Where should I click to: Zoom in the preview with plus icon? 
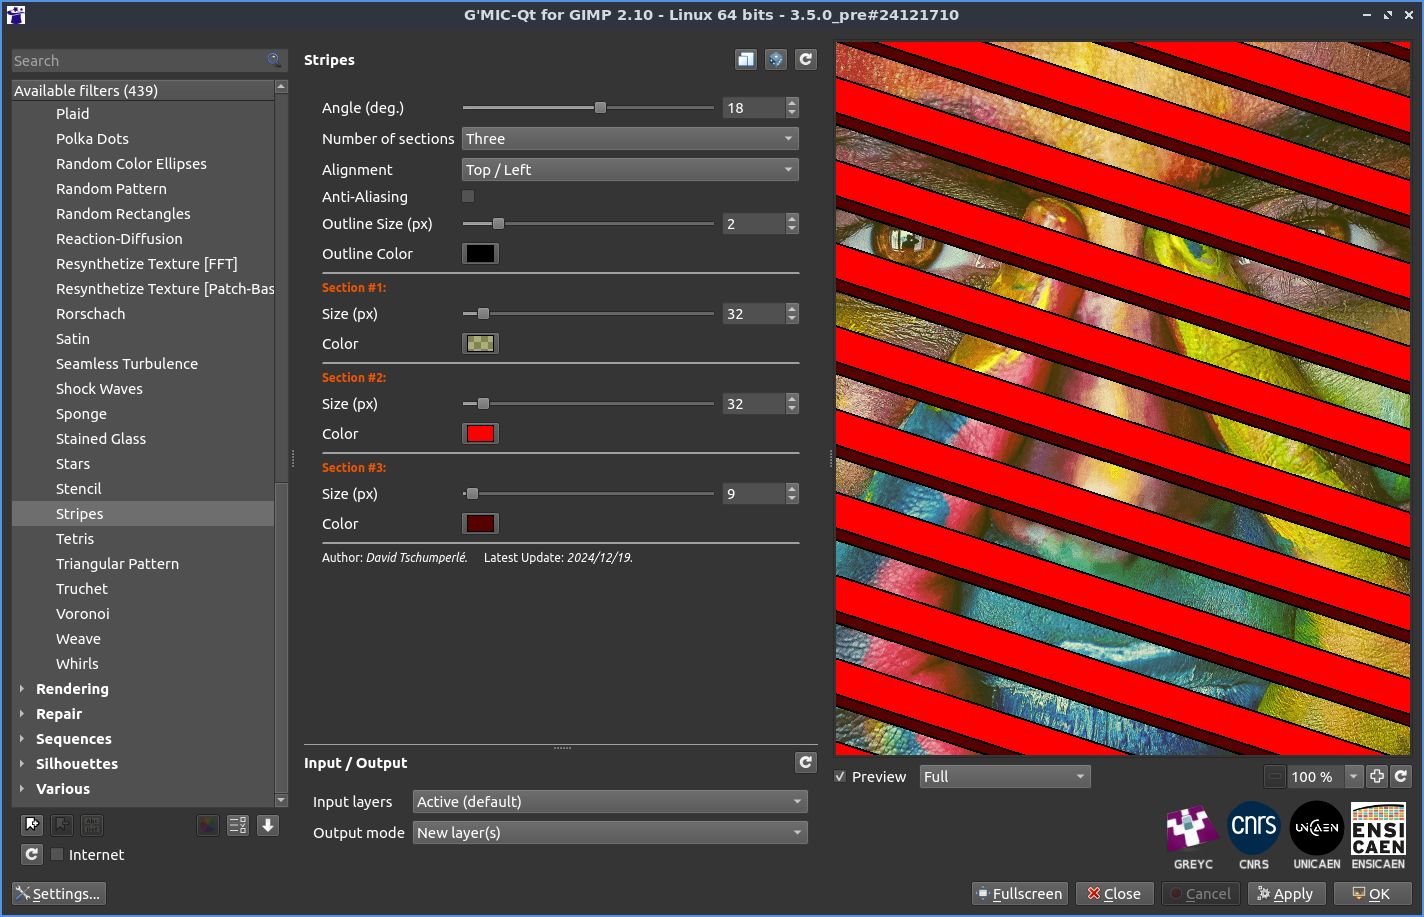[x=1377, y=777]
